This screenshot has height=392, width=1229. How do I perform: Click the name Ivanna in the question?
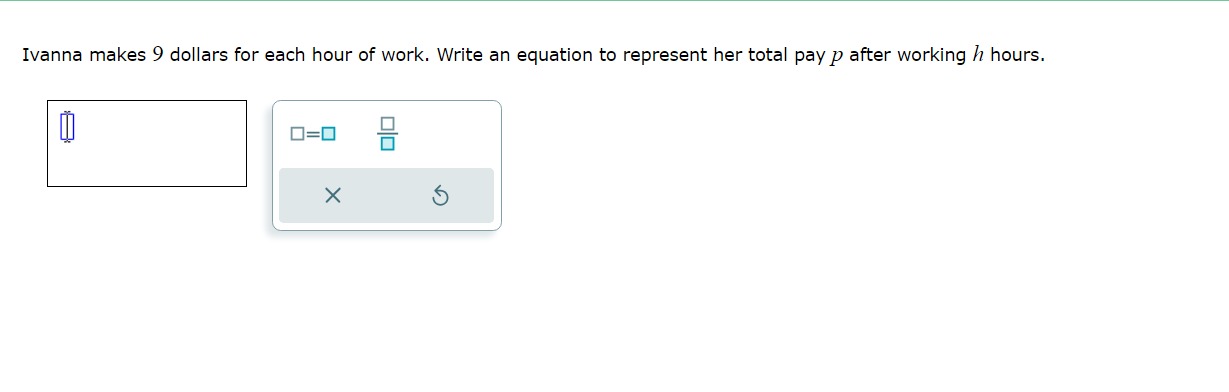coord(53,55)
